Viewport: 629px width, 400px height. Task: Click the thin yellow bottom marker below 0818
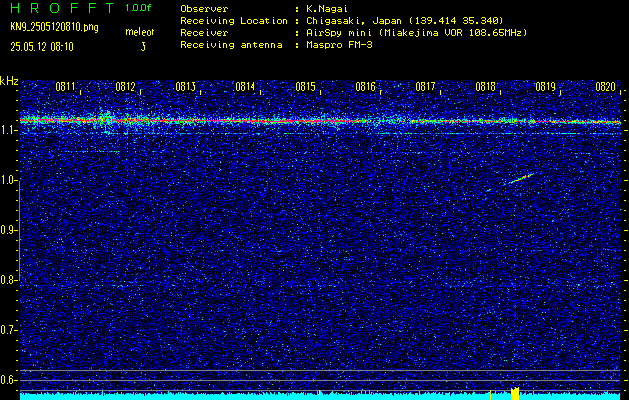click(491, 394)
